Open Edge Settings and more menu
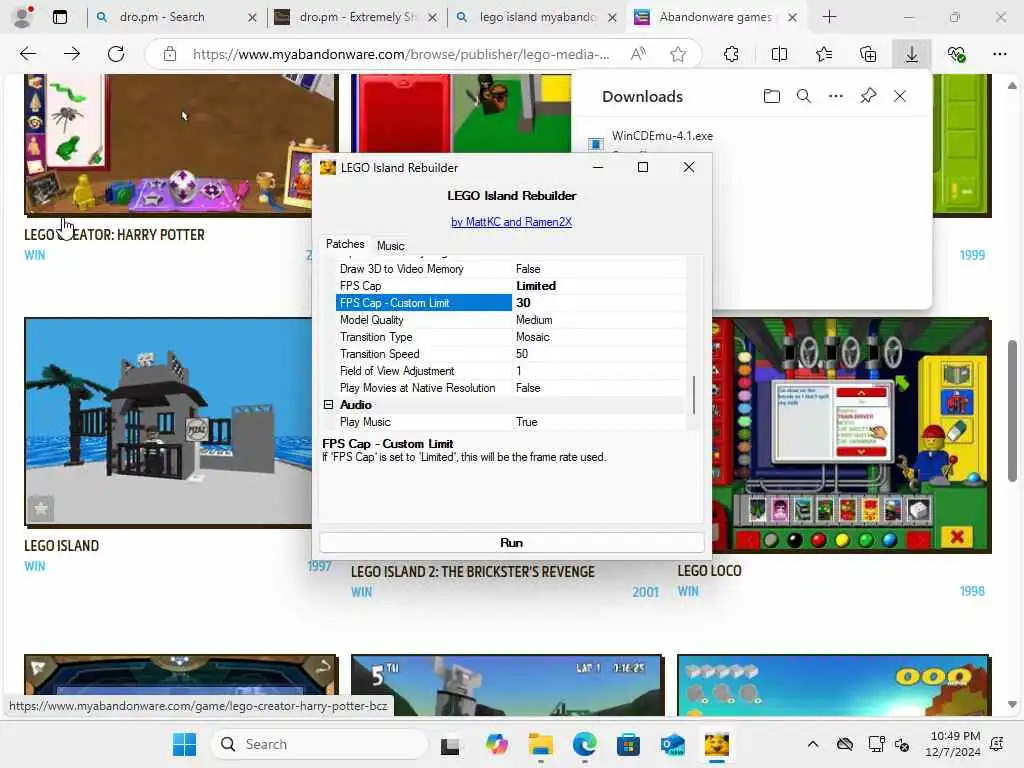The width and height of the screenshot is (1024, 768). (x=1000, y=54)
